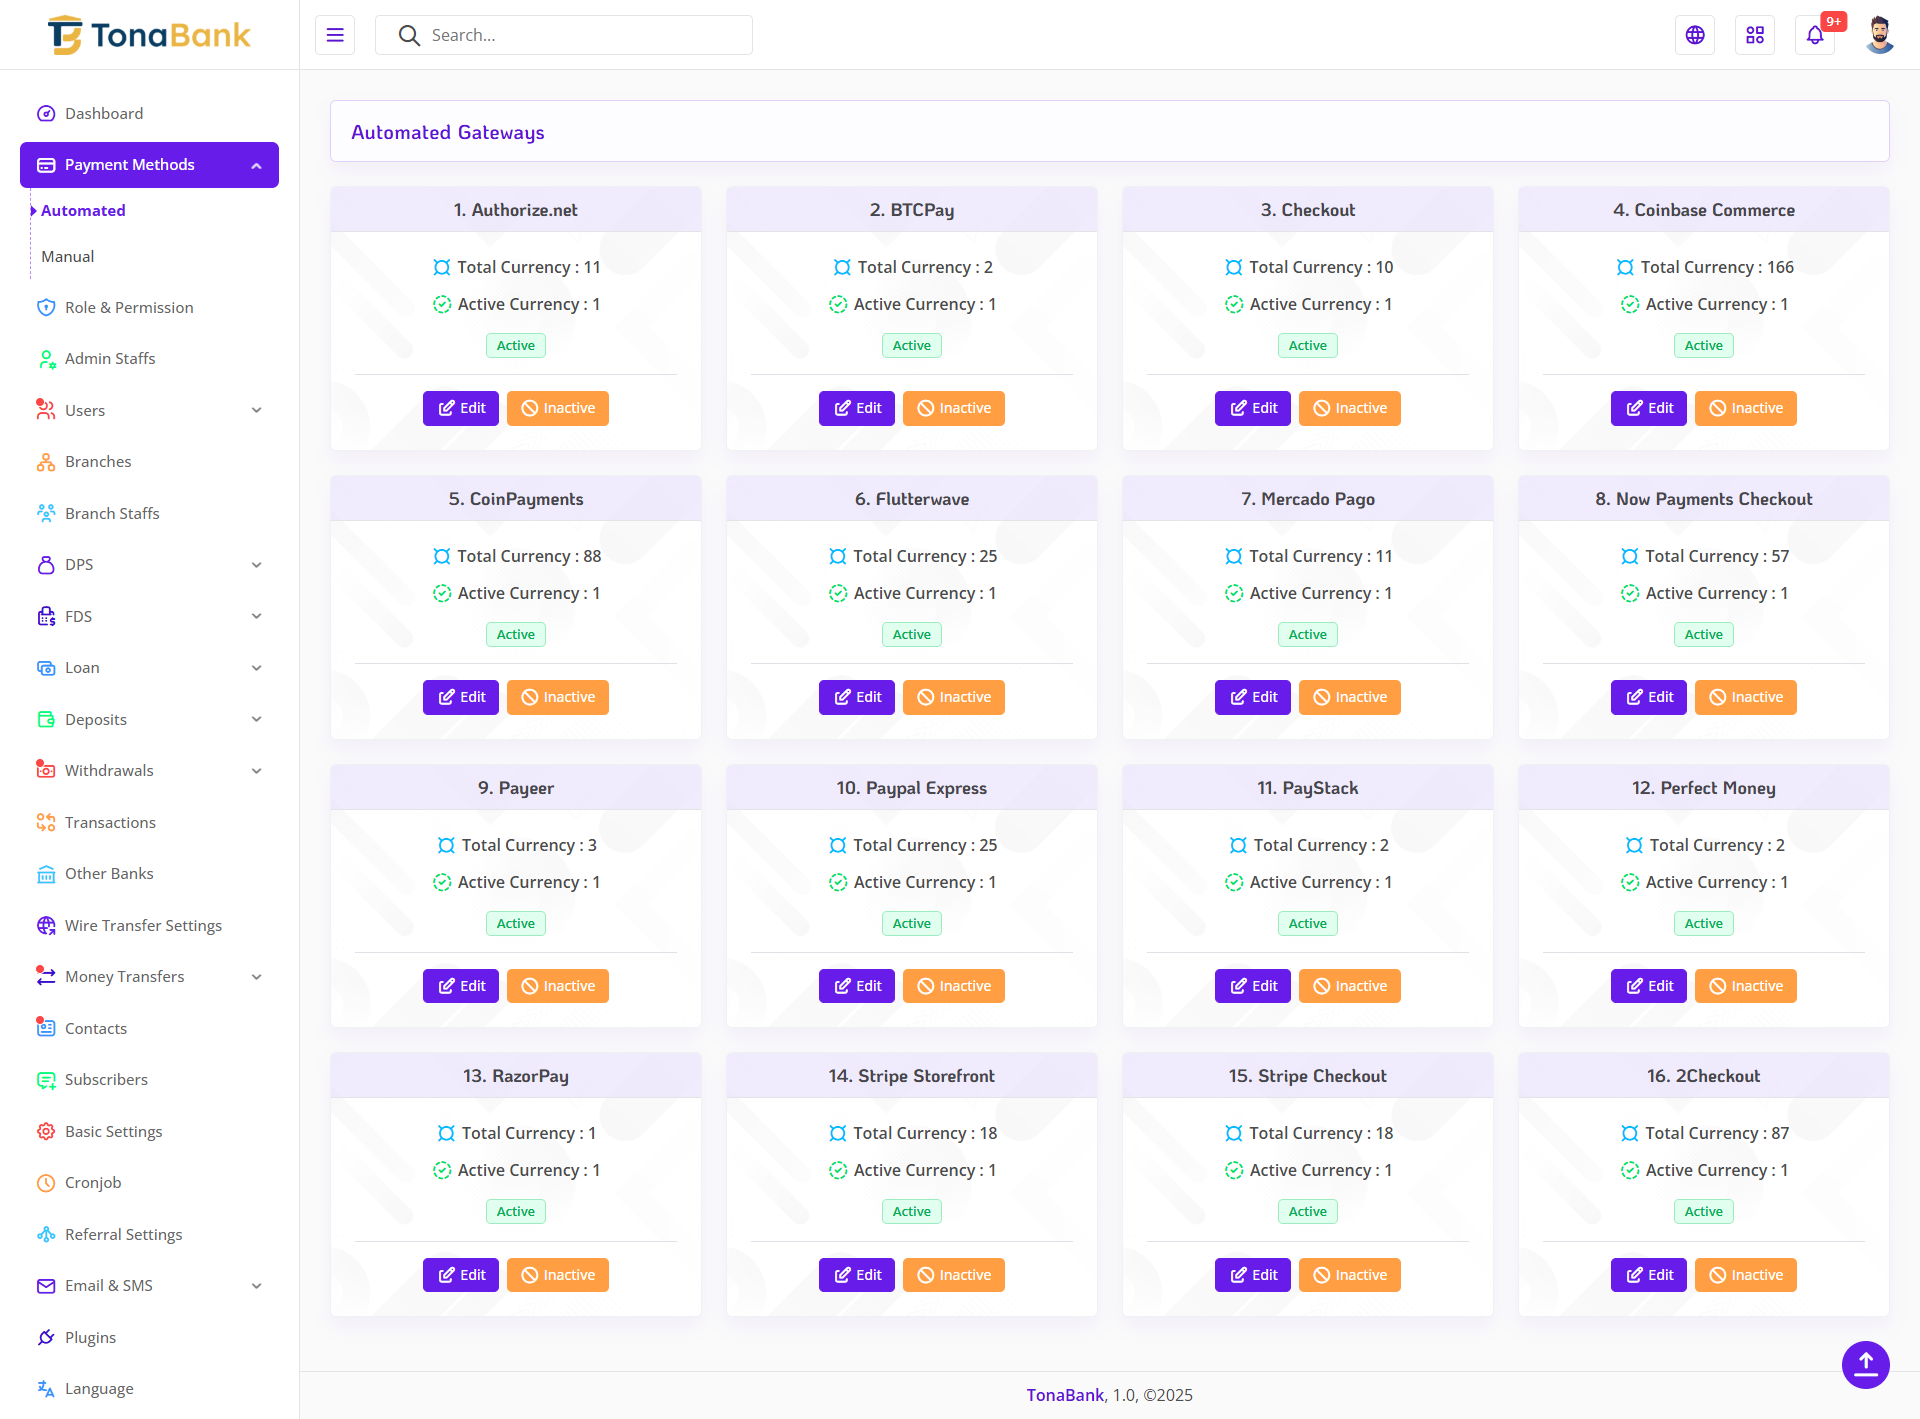Edit the Paypal Express gateway
1920x1419 pixels.
pos(856,986)
